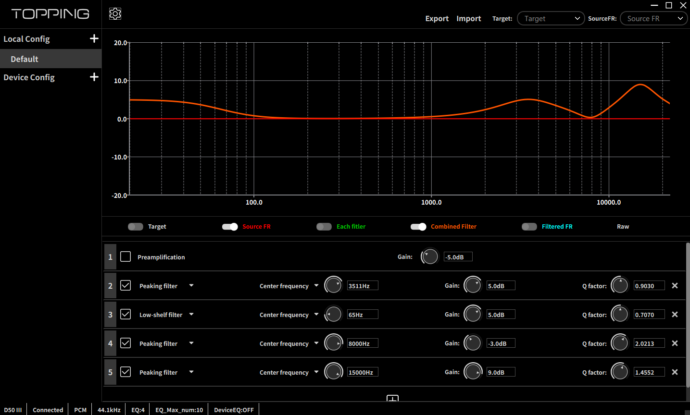Click the Device Config section header
This screenshot has height=415, width=690.
[x=29, y=77]
